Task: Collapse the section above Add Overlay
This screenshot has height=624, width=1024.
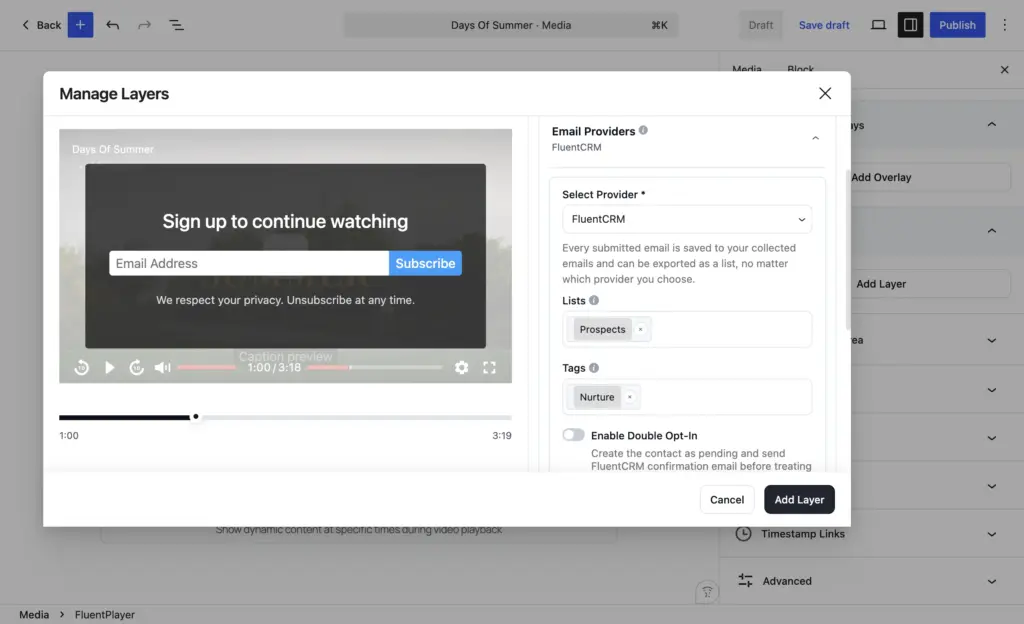Action: click(x=991, y=124)
